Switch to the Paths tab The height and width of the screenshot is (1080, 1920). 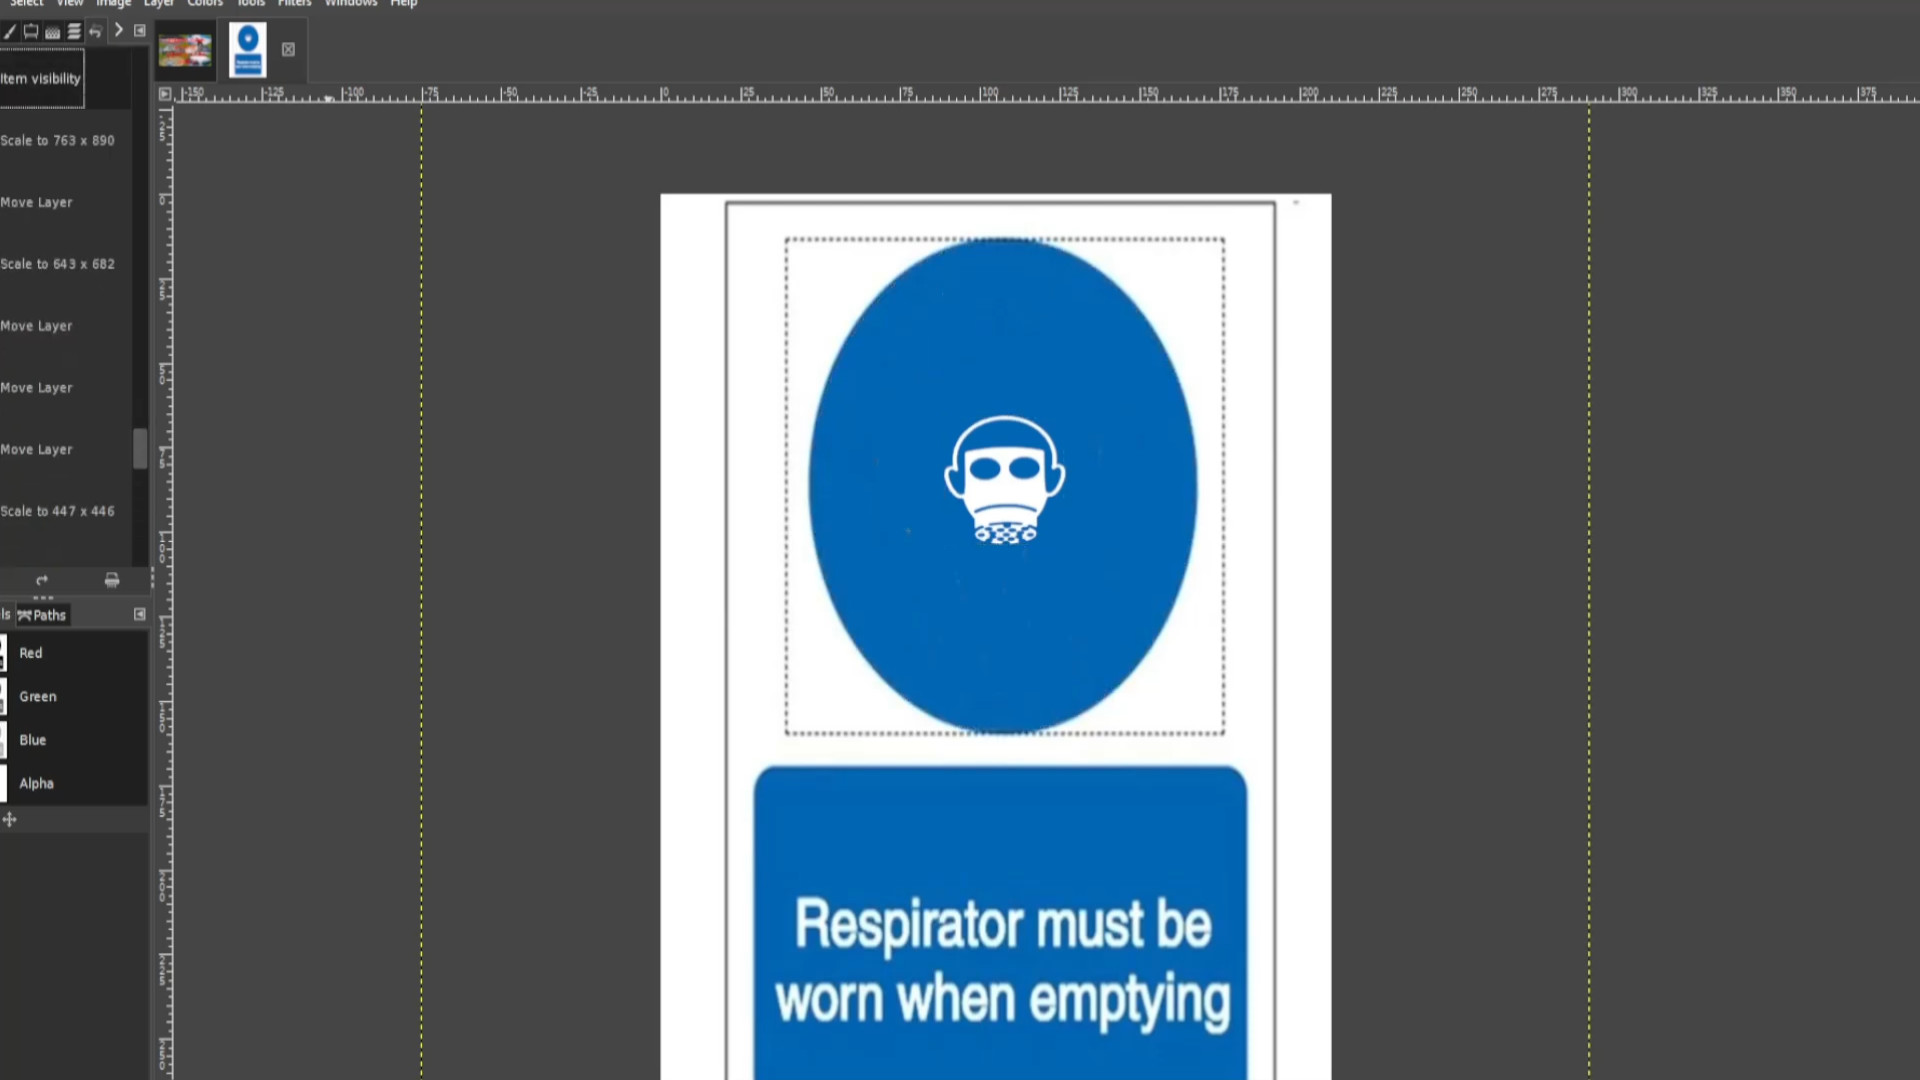[x=42, y=615]
